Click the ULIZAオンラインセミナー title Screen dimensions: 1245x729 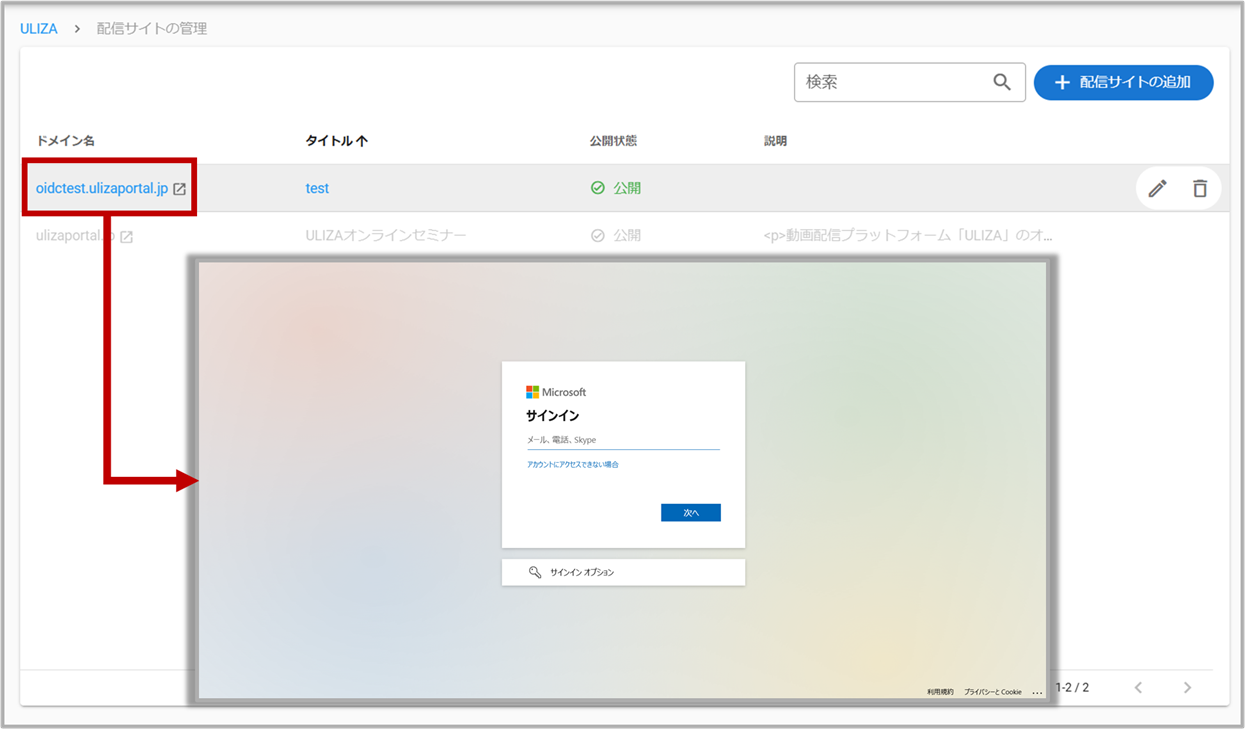click(386, 236)
